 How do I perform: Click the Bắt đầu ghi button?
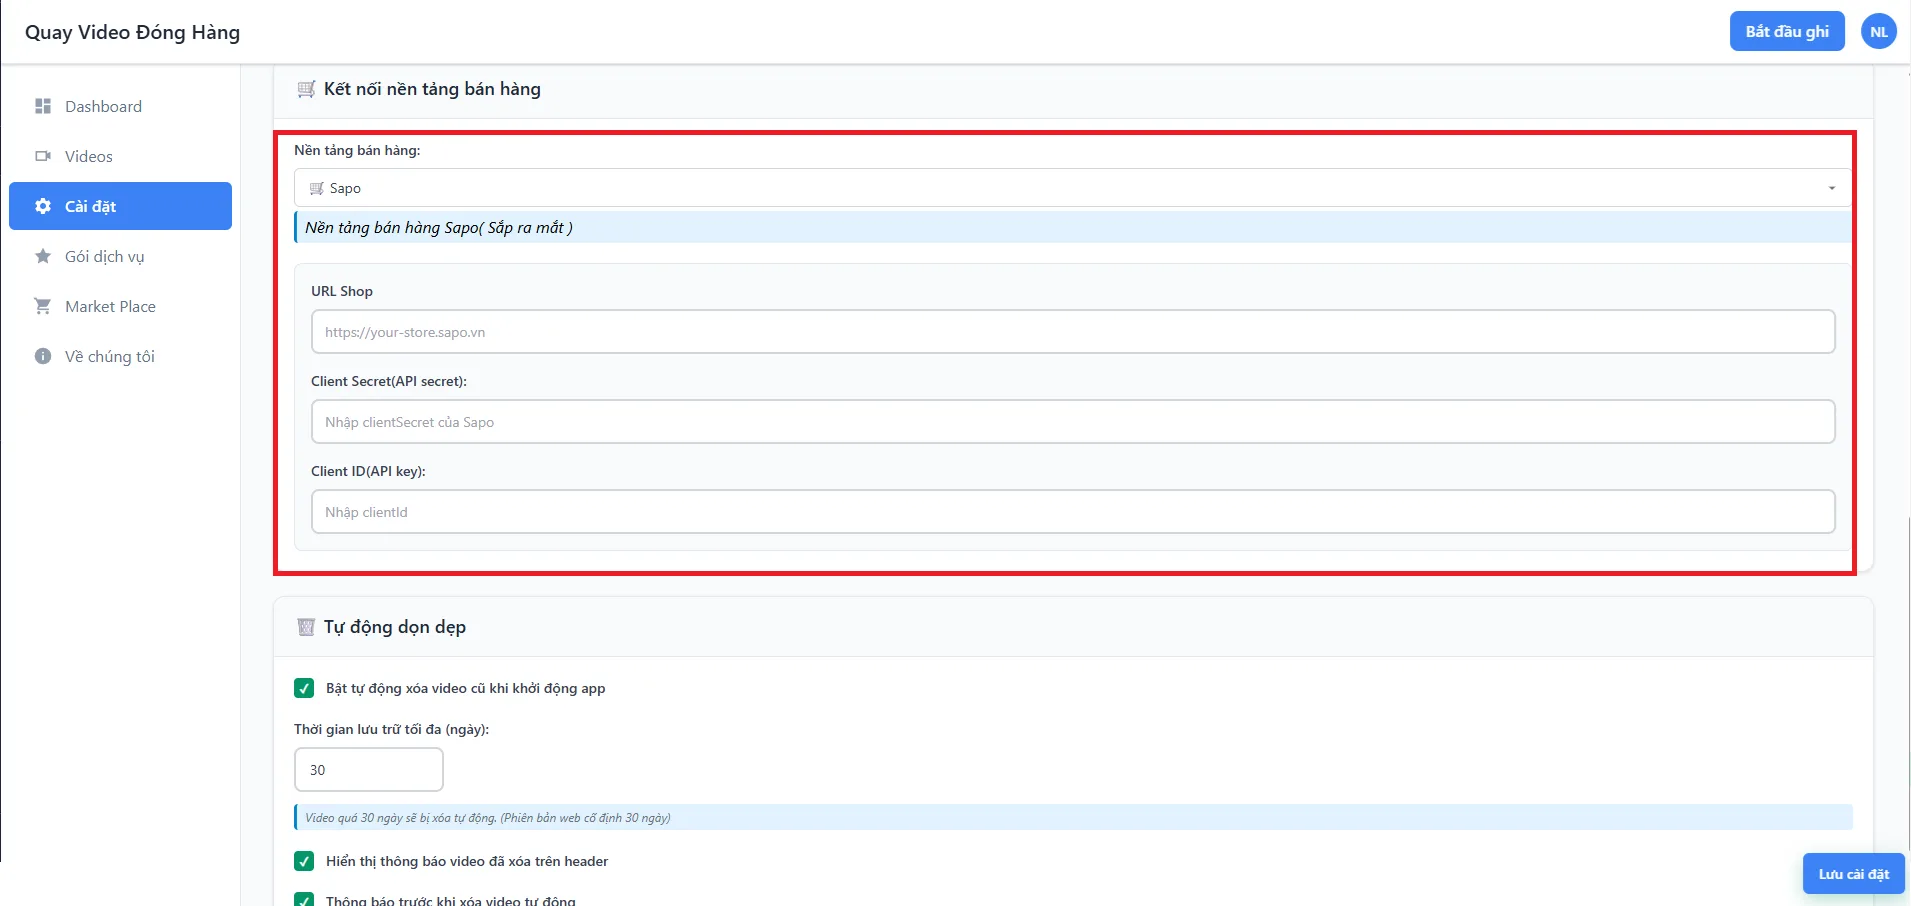tap(1787, 32)
